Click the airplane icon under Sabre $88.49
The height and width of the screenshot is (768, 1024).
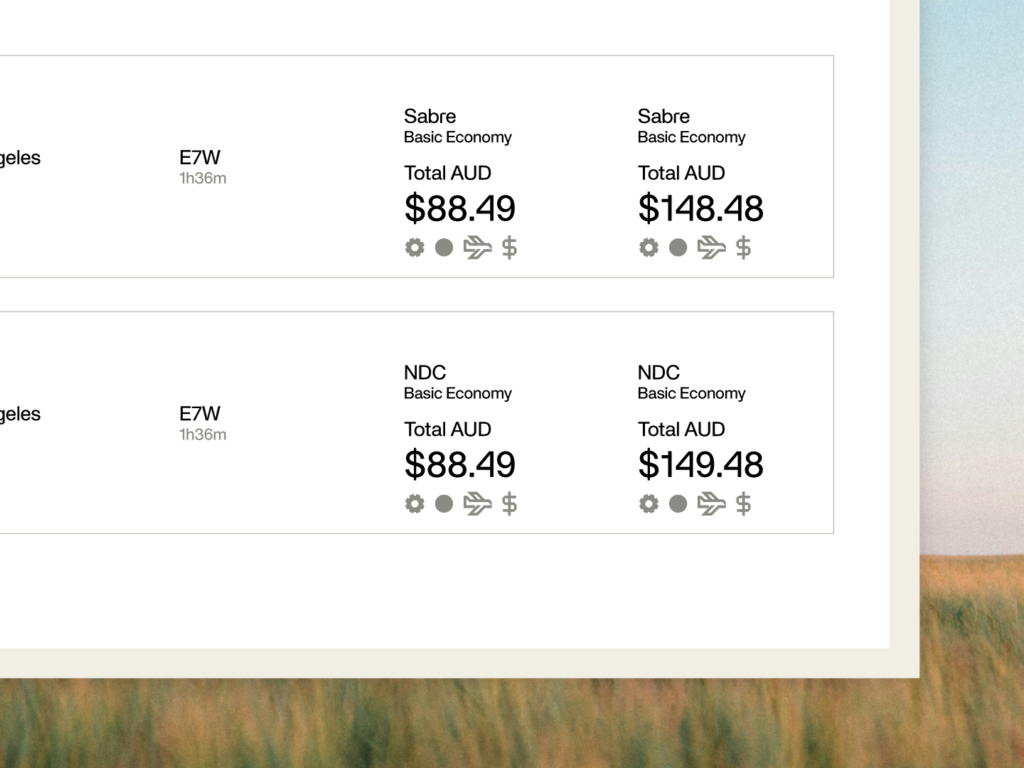point(477,248)
